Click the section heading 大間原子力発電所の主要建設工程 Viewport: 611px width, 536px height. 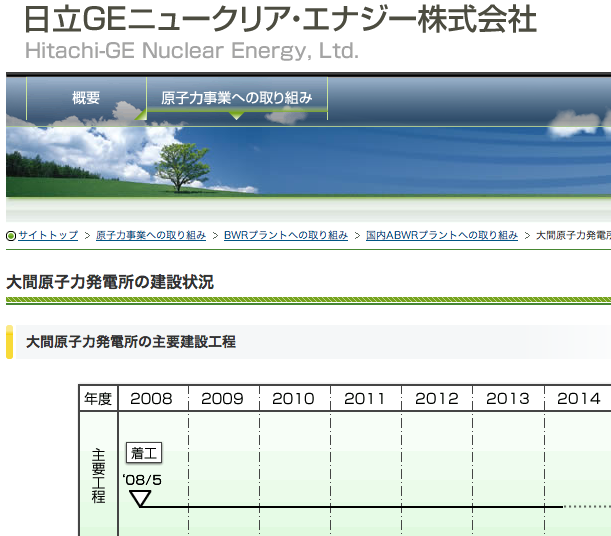tap(131, 342)
